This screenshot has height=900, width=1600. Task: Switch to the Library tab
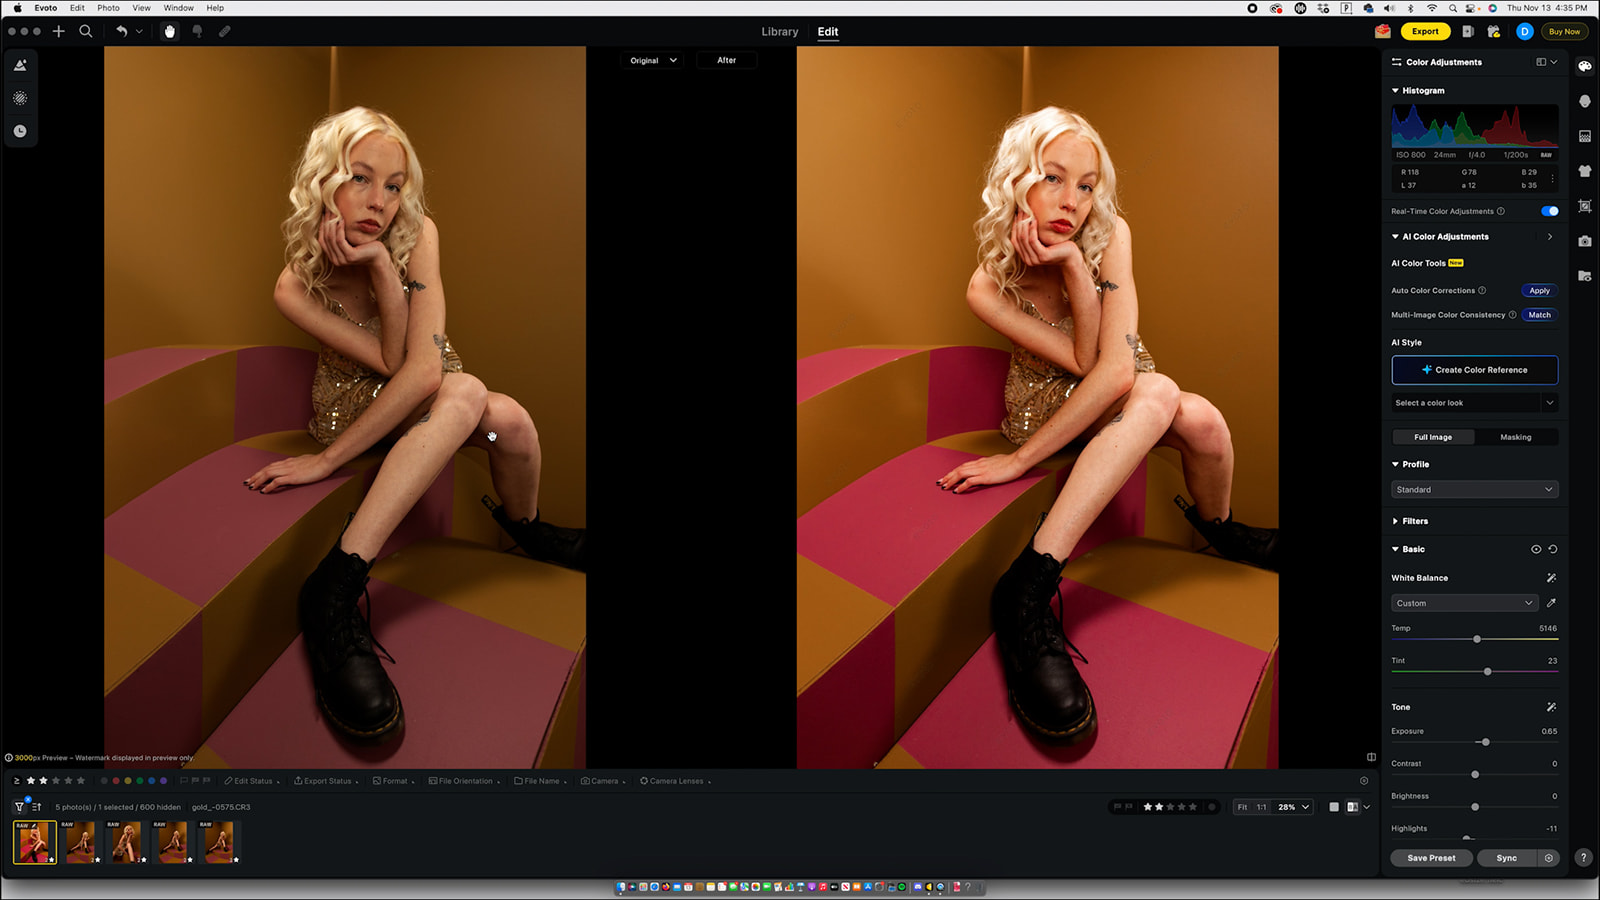[780, 31]
